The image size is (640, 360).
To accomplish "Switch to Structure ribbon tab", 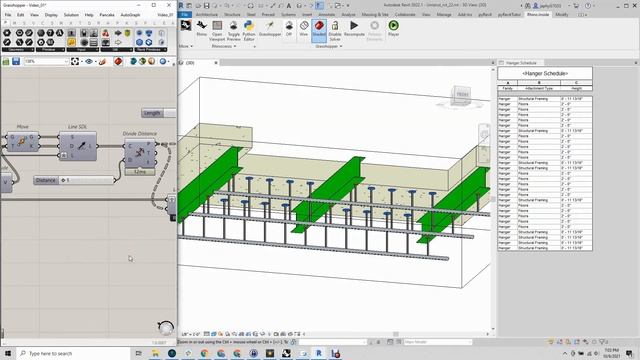I will tap(232, 14).
